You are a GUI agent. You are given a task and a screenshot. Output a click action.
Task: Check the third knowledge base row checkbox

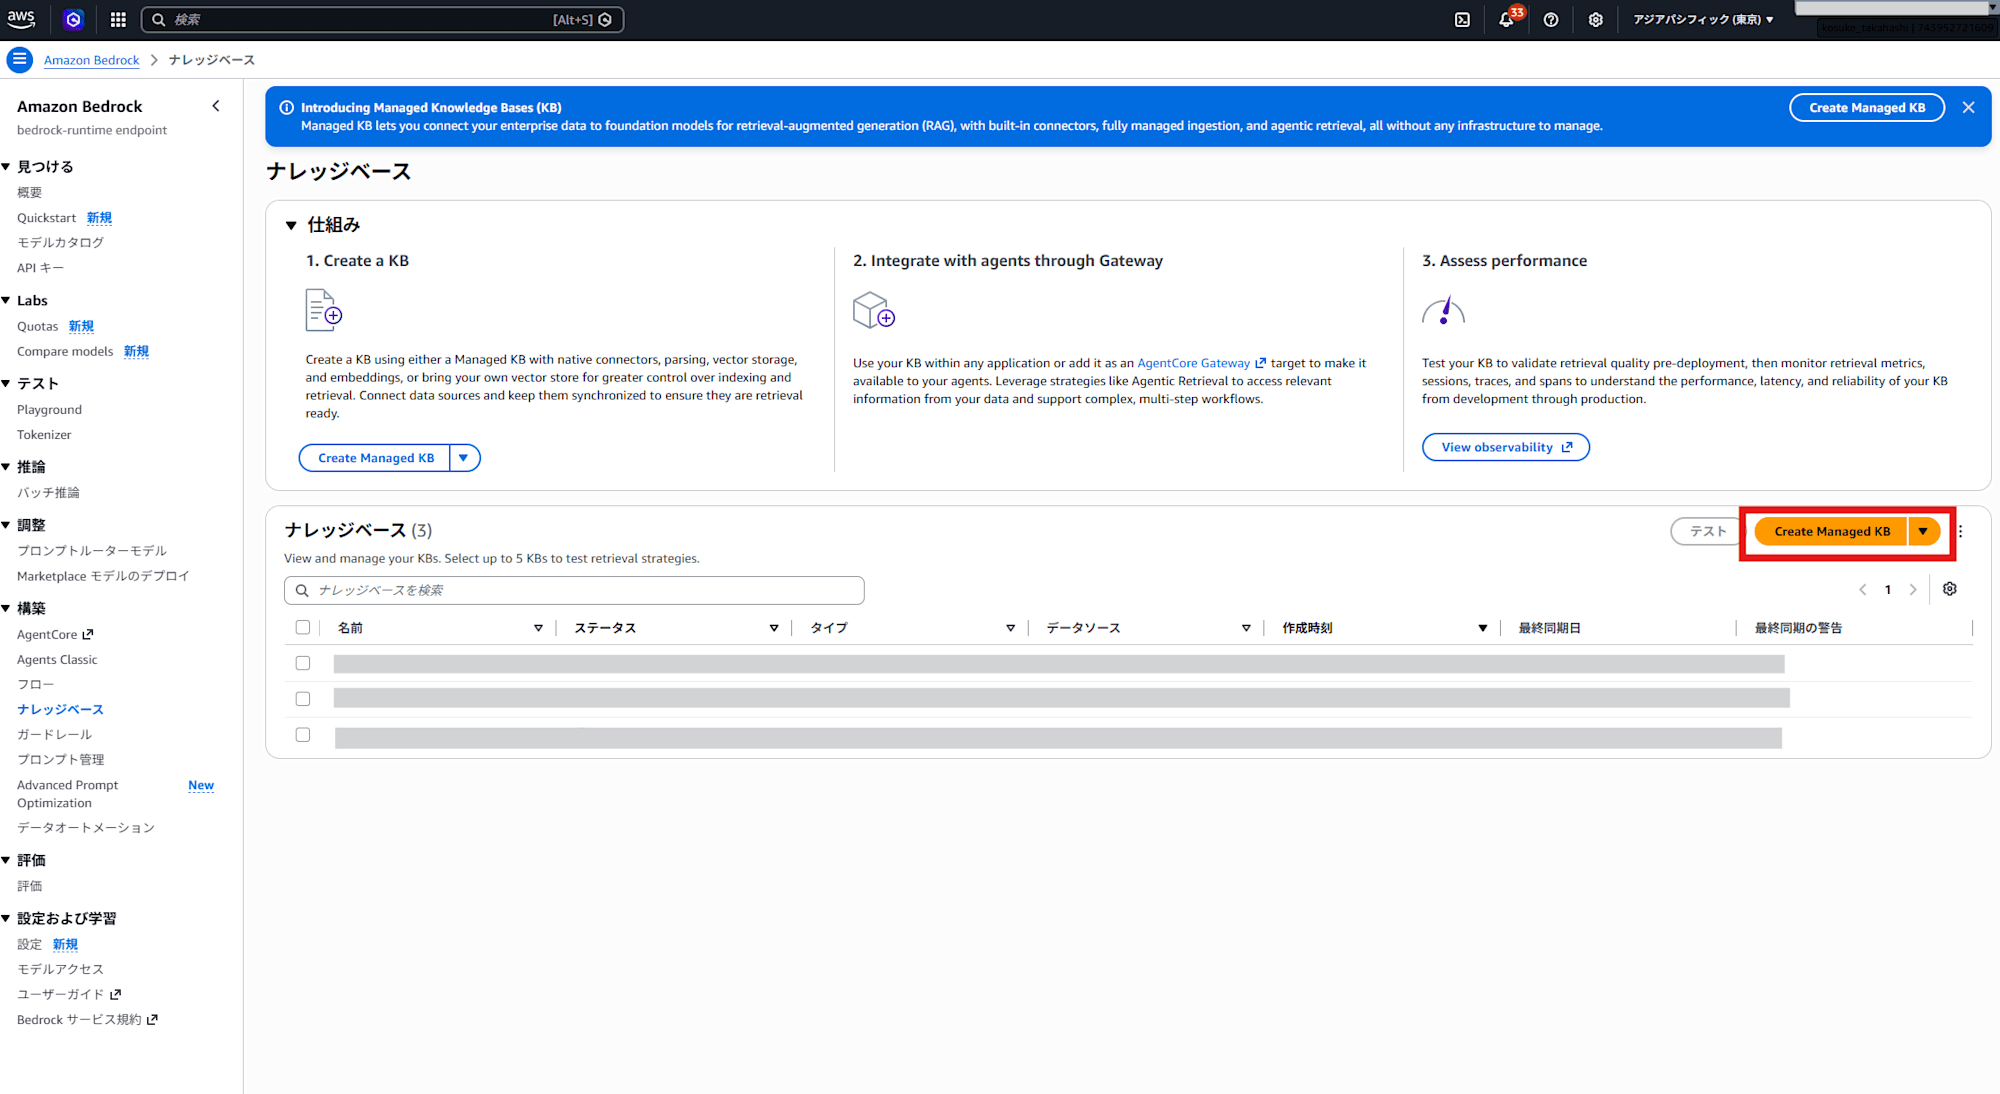point(303,735)
